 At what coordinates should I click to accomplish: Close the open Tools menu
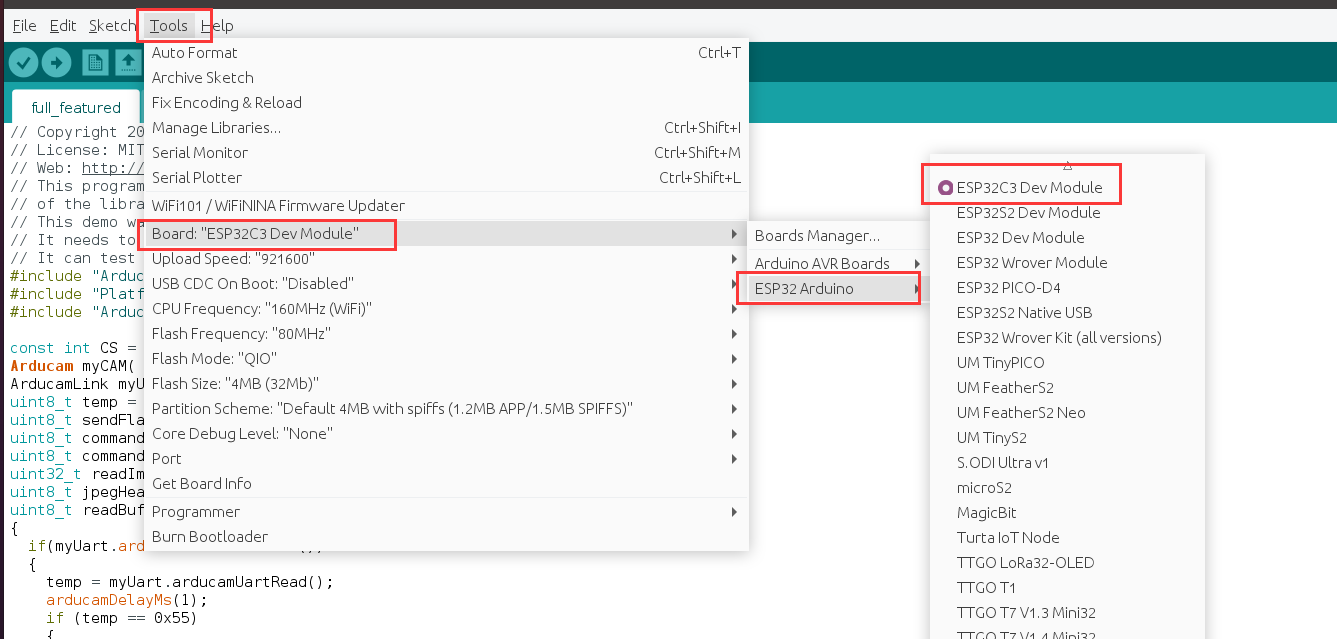(x=169, y=25)
